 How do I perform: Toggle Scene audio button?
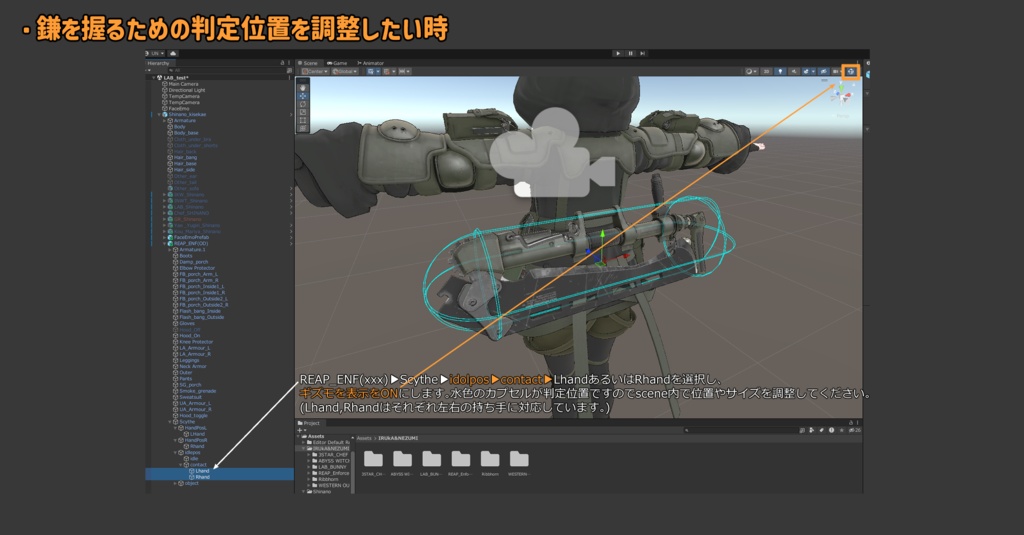793,71
